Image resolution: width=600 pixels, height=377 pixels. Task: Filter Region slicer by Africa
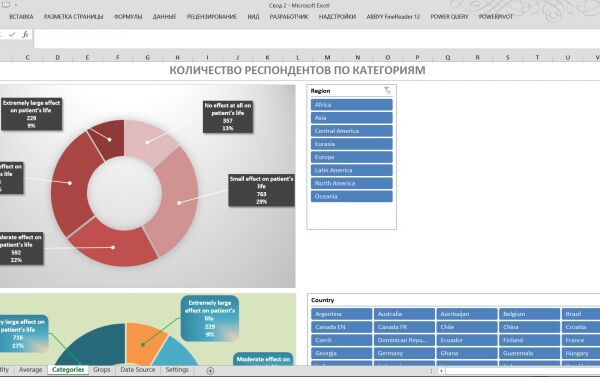coord(352,104)
